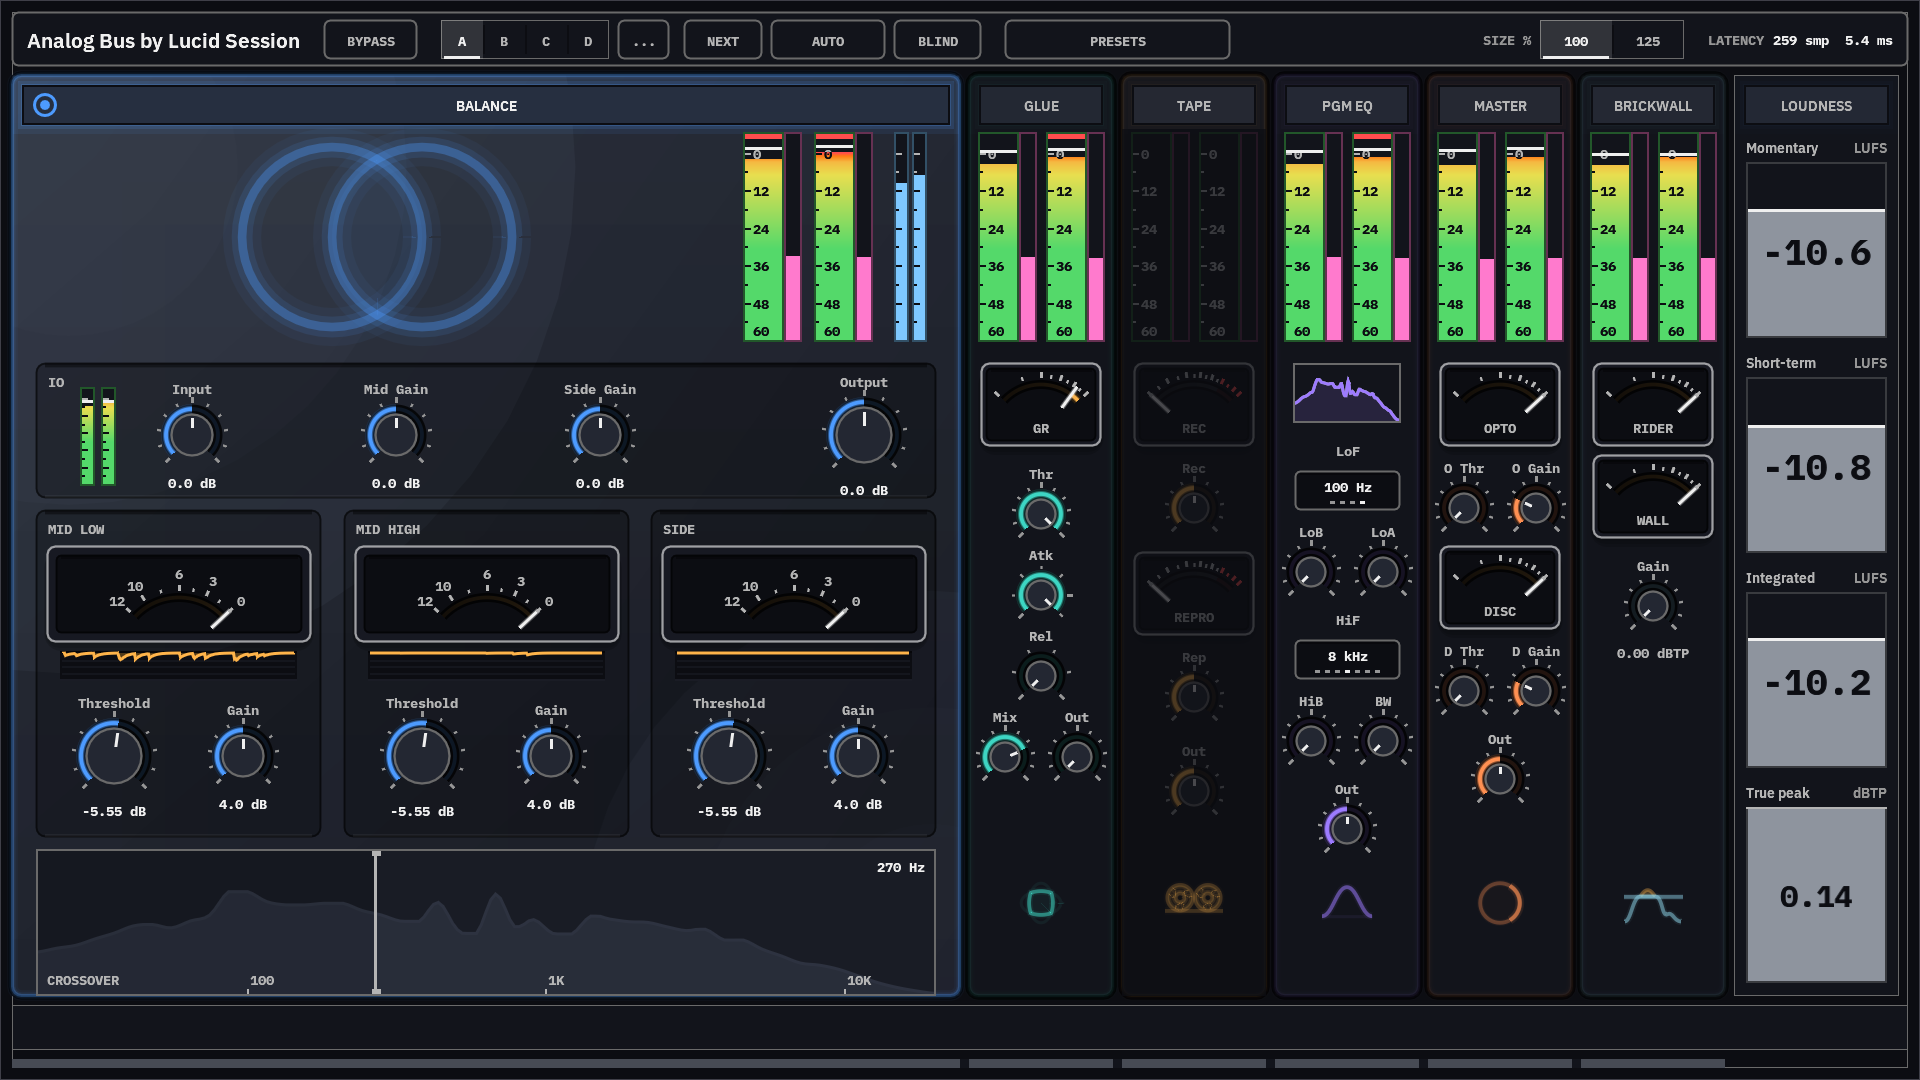Select preset slot B

point(504,41)
